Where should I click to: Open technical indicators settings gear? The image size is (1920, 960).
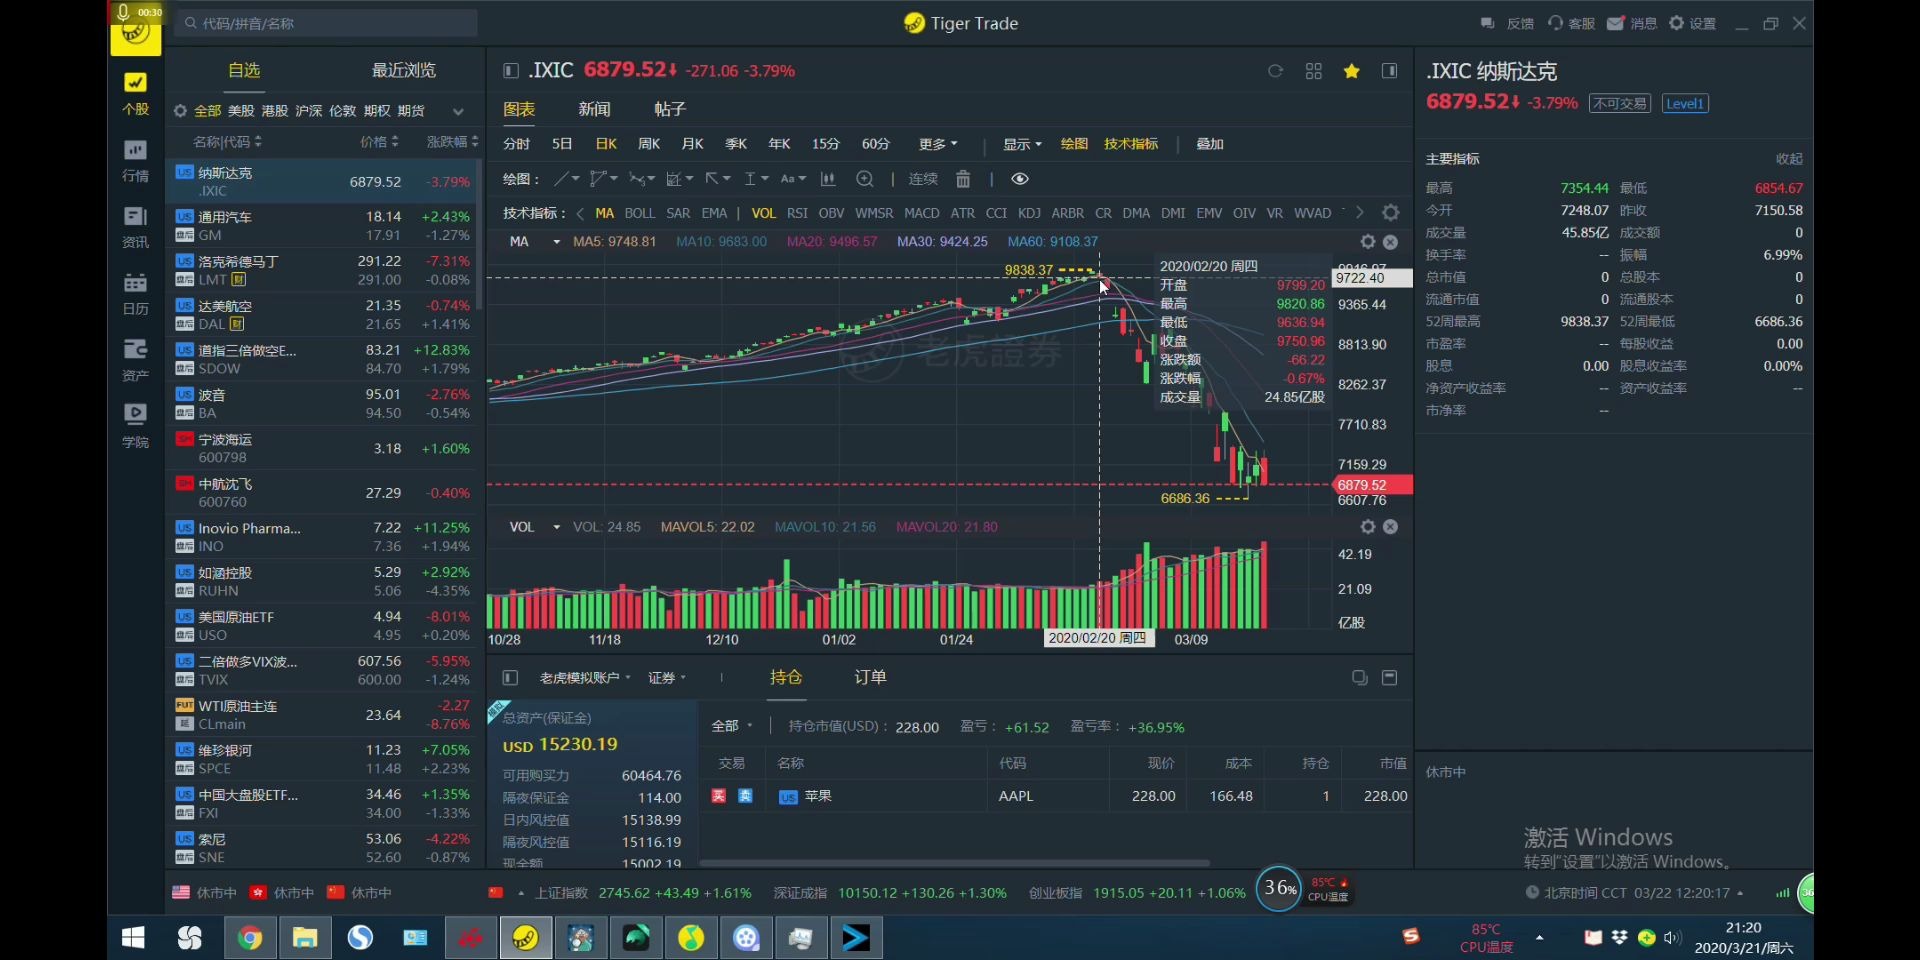click(x=1390, y=213)
